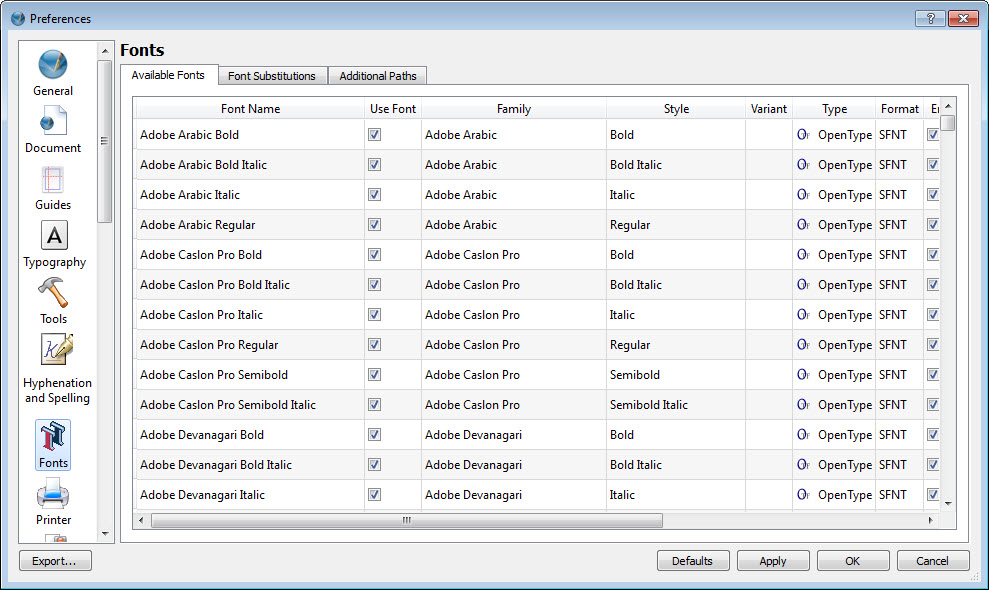
Task: Click font table scroll left arrow
Action: pos(141,520)
